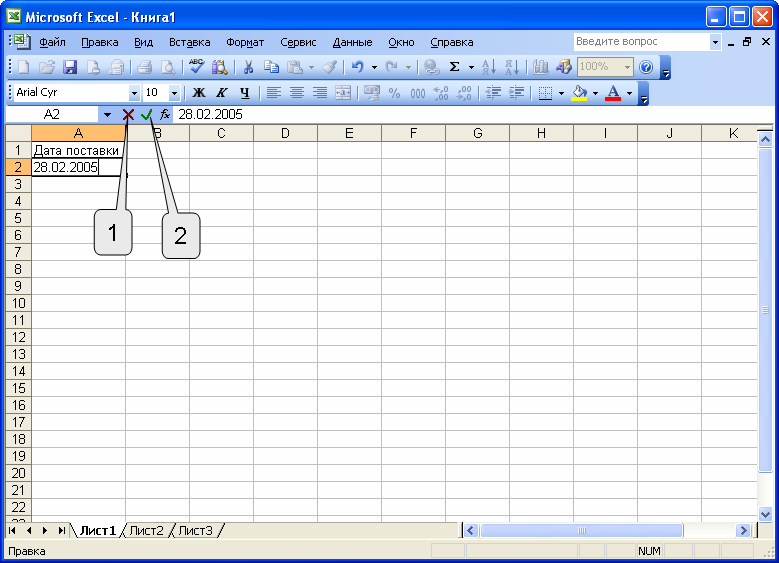Click the AutoSum sigma icon
The height and width of the screenshot is (563, 779).
pos(454,67)
